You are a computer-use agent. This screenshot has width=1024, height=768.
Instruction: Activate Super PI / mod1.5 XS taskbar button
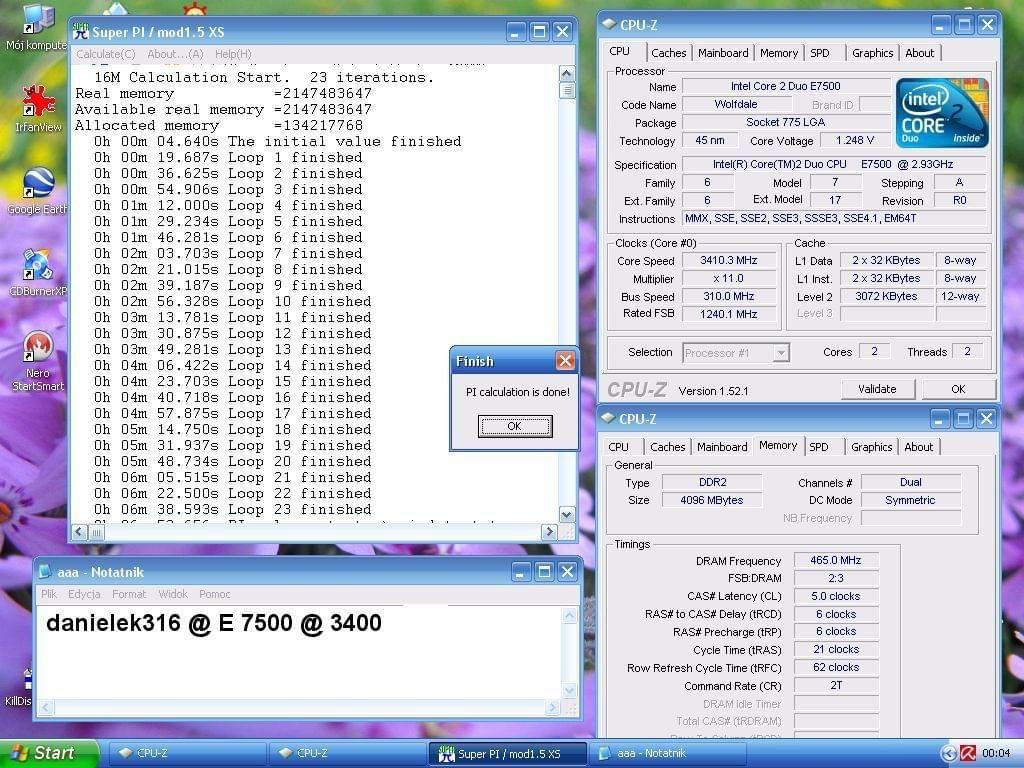pyautogui.click(x=507, y=753)
